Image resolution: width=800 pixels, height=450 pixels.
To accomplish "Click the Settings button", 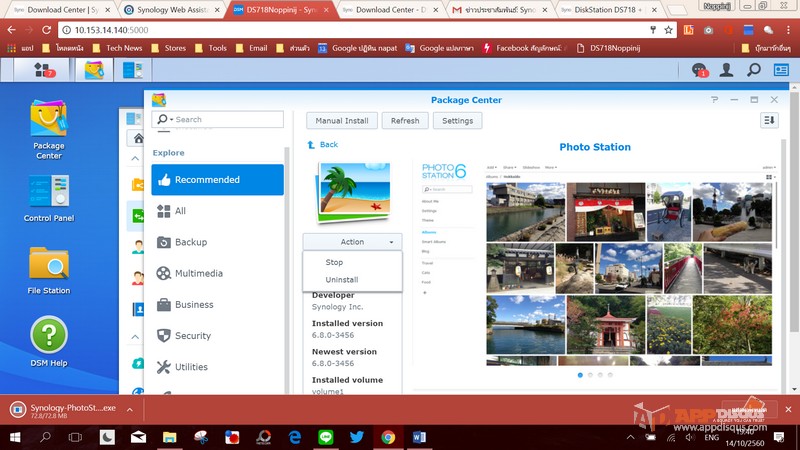I will coord(458,121).
